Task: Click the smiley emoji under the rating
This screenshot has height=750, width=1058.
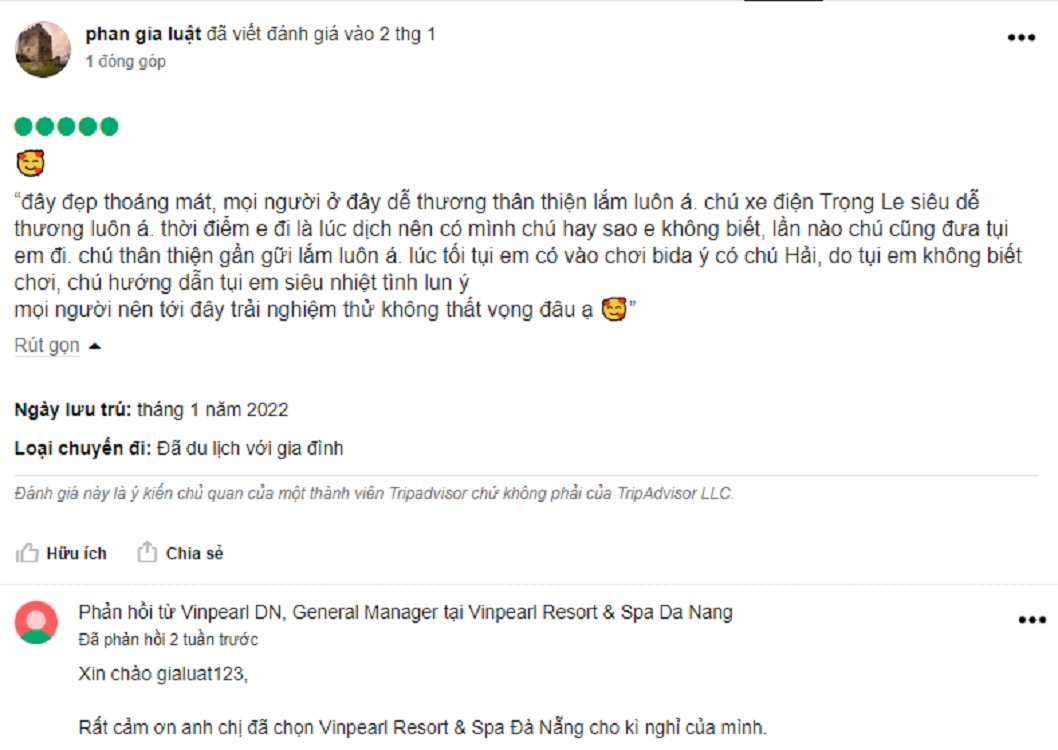Action: [x=30, y=163]
